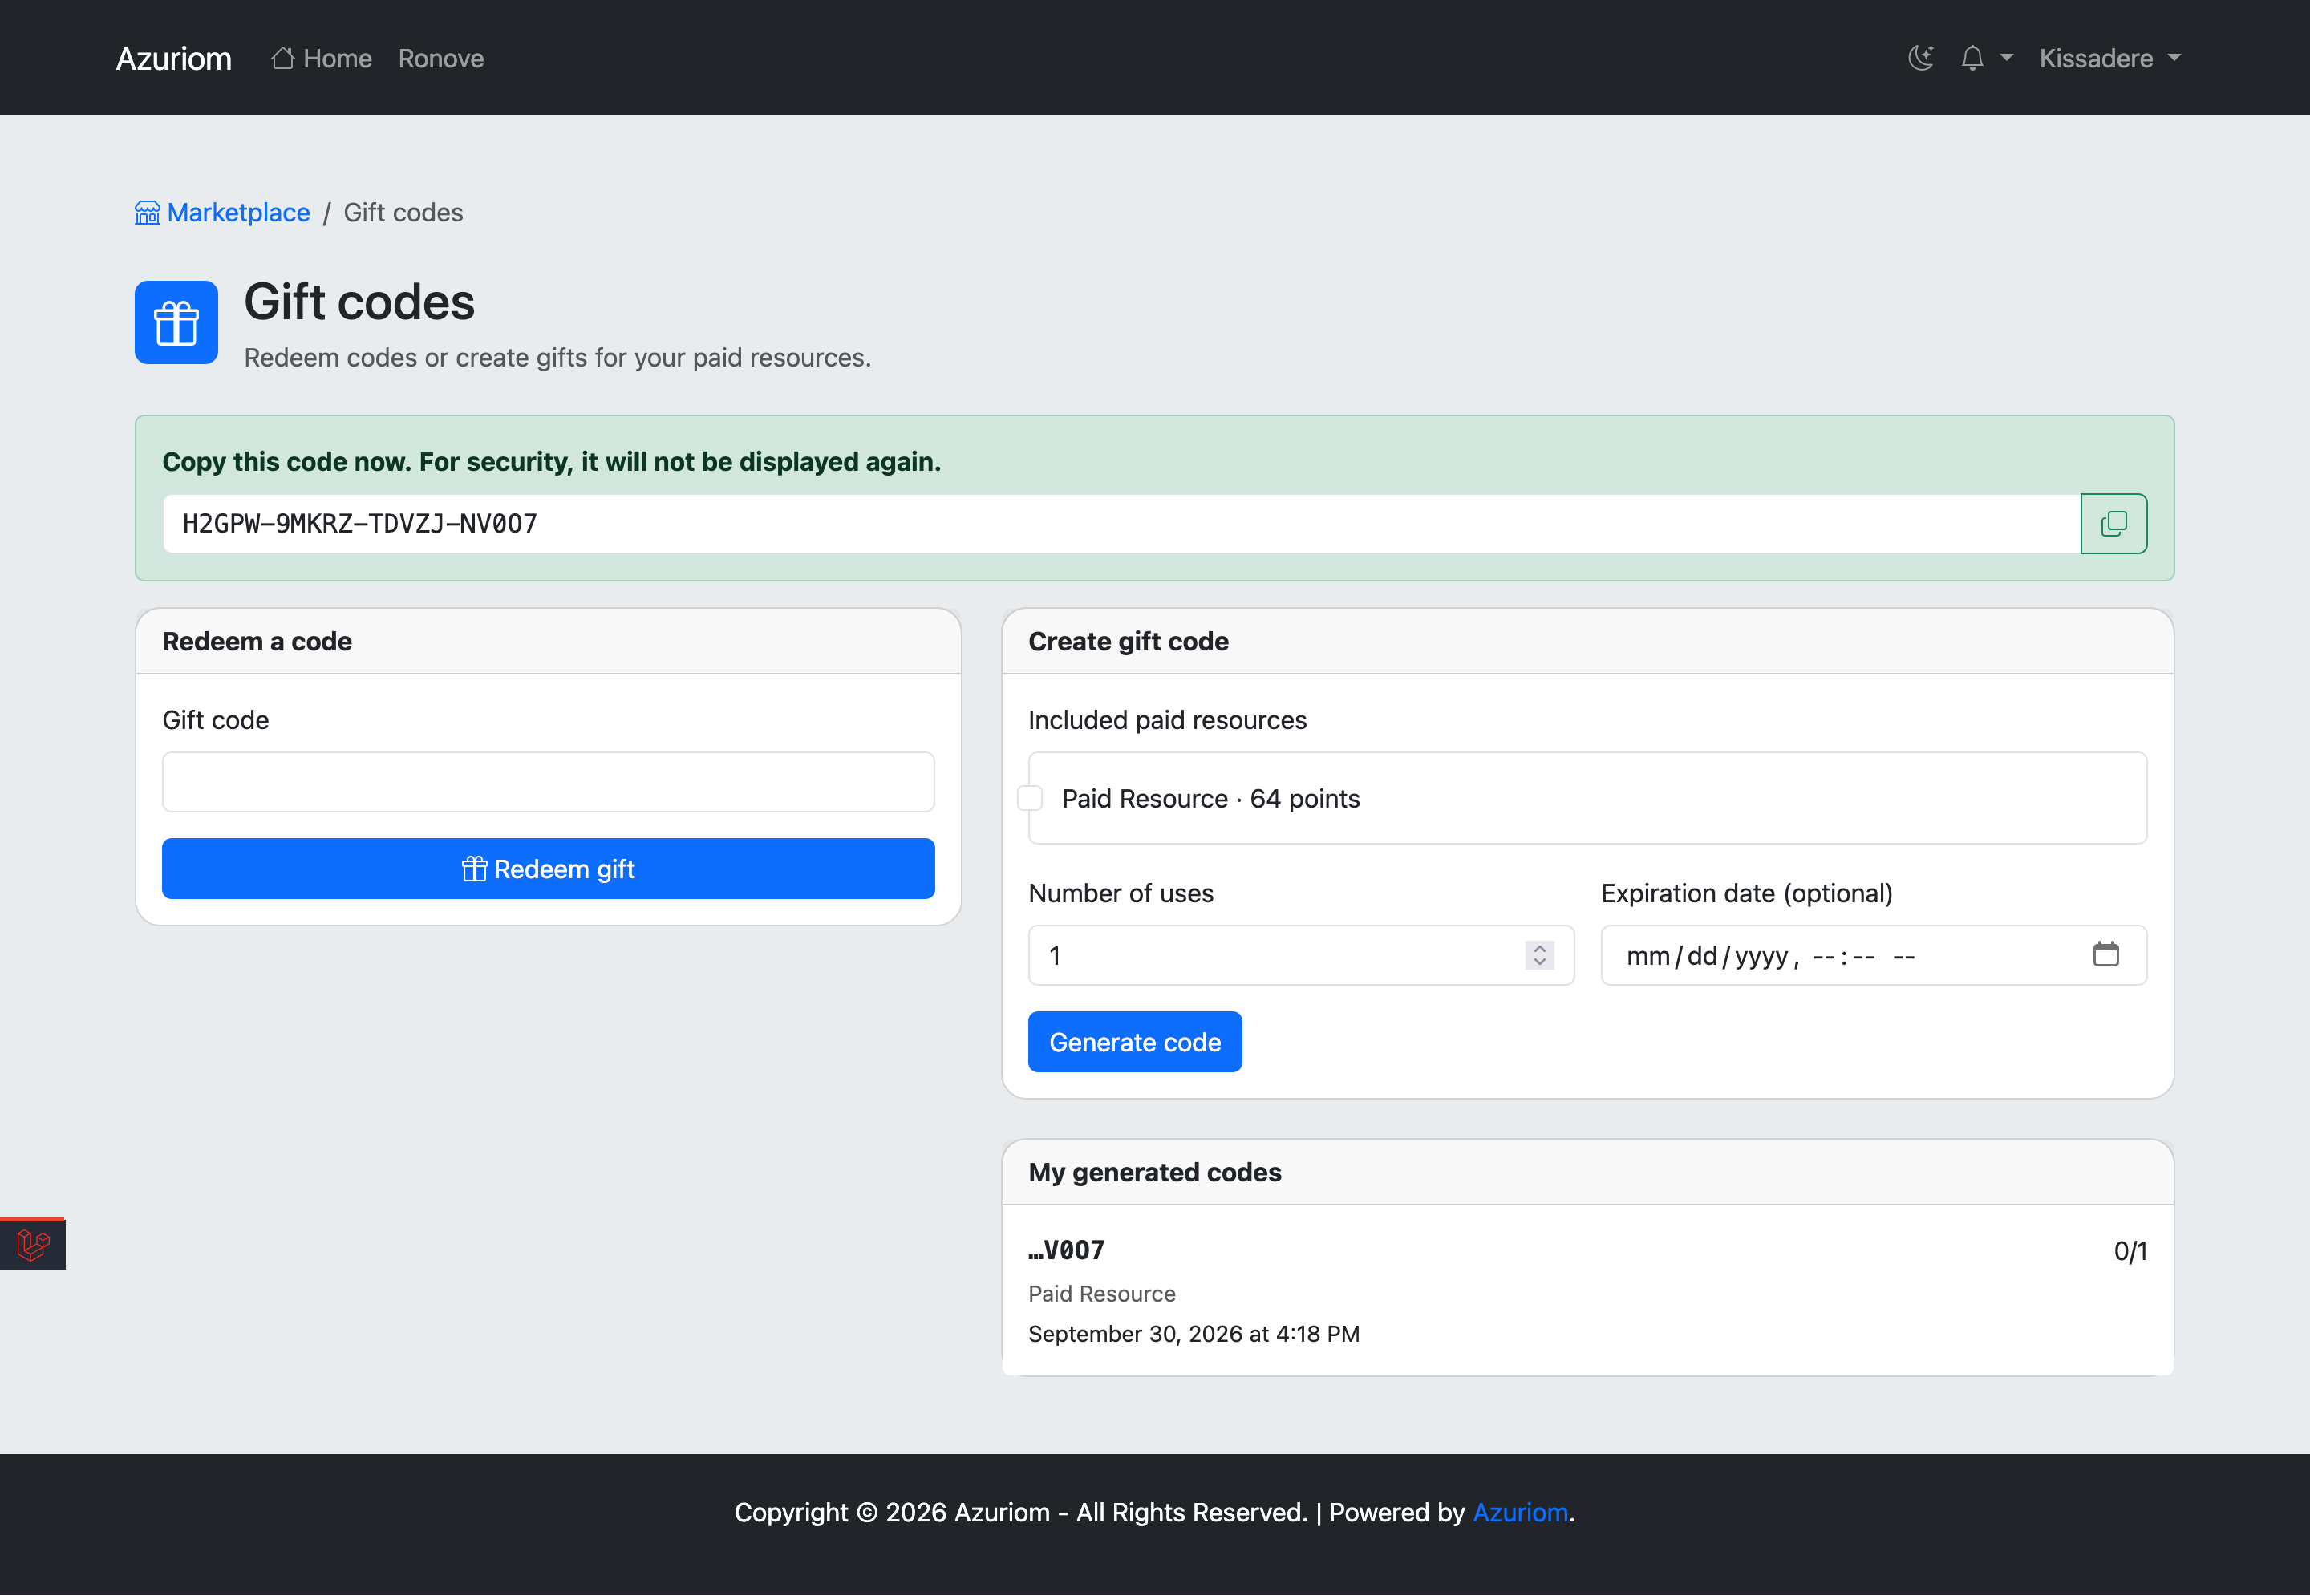The image size is (2310, 1596).
Task: Adjust the Number of uses stepper arrows
Action: 1540,955
